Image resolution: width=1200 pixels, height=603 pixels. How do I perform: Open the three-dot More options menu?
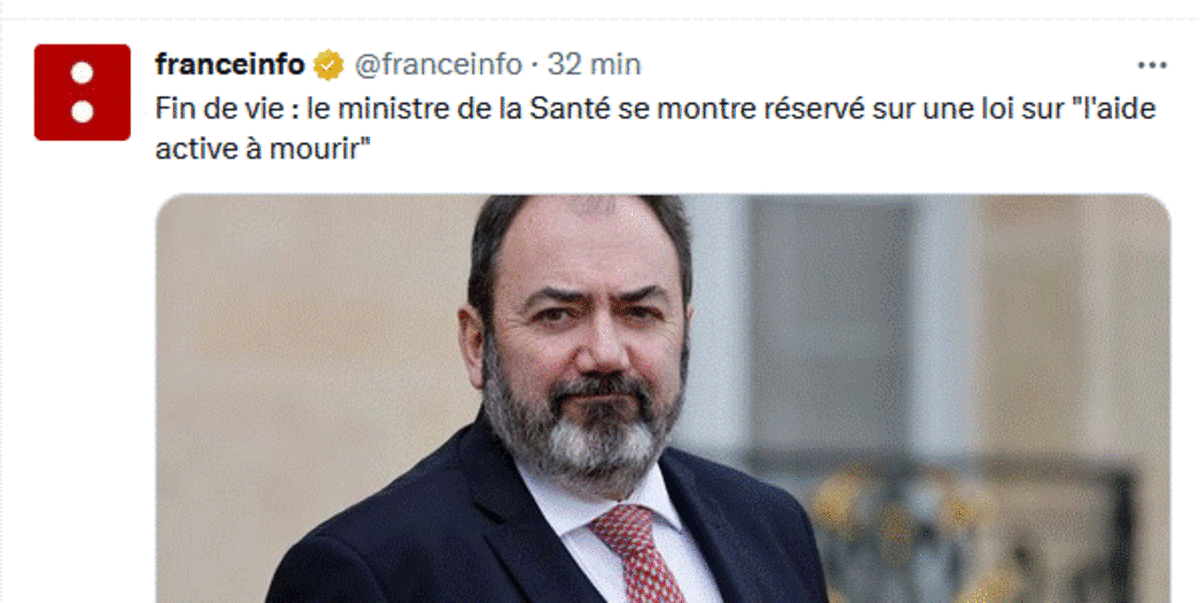click(x=1153, y=66)
